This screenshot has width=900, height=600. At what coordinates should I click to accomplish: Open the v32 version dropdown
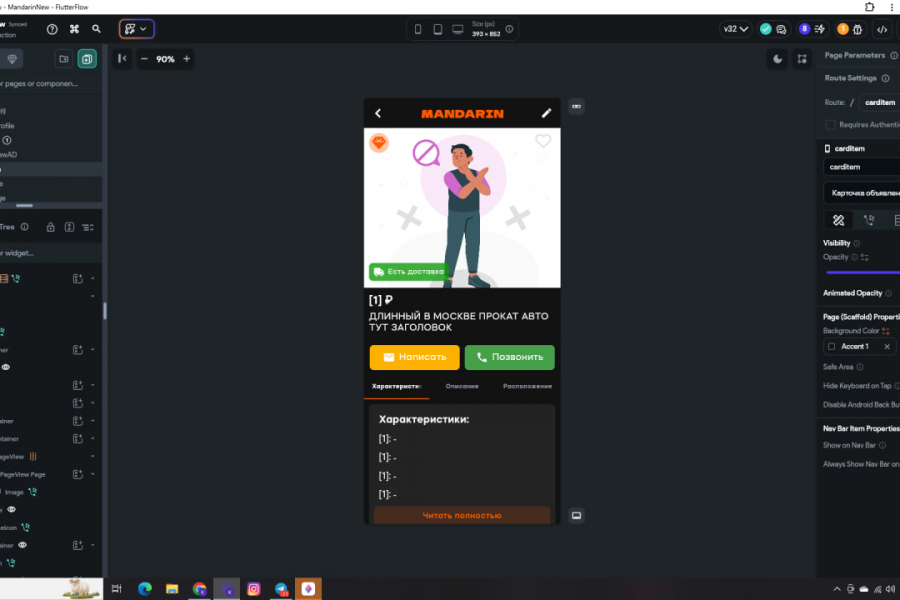(735, 29)
